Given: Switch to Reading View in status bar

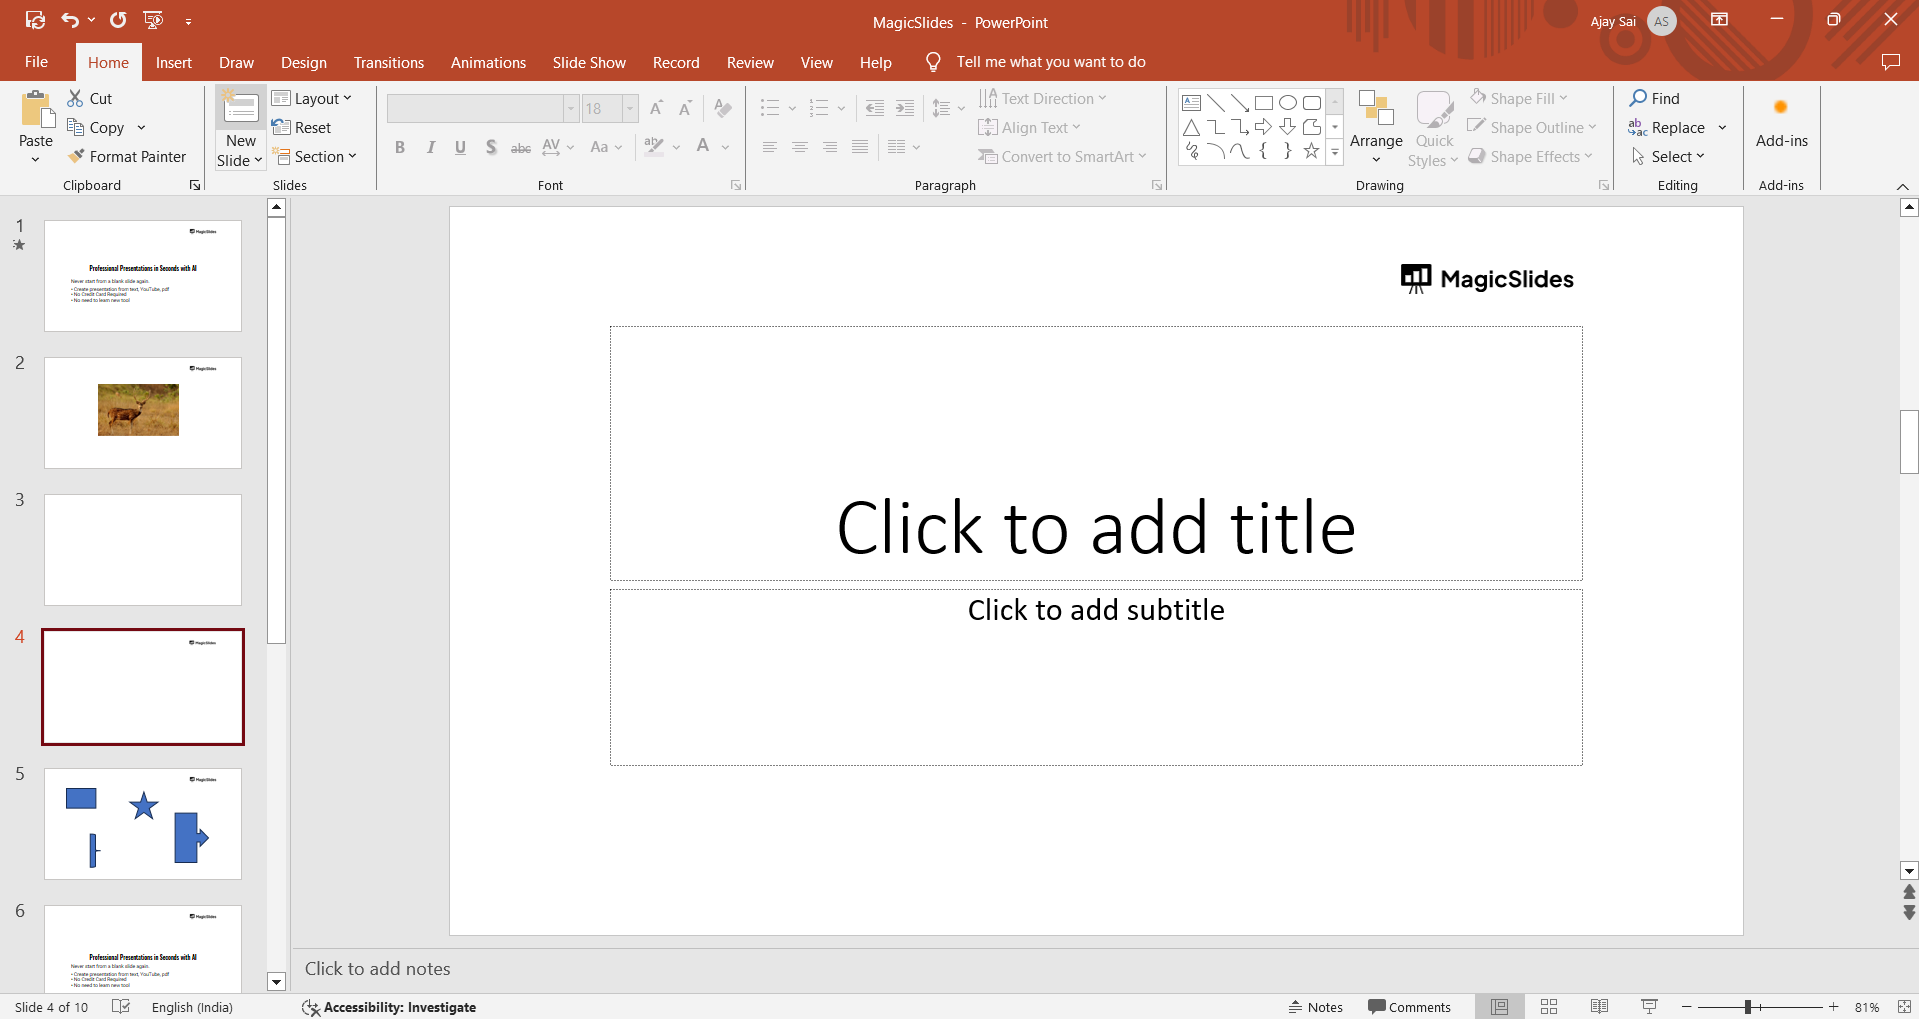Looking at the screenshot, I should tap(1599, 1007).
